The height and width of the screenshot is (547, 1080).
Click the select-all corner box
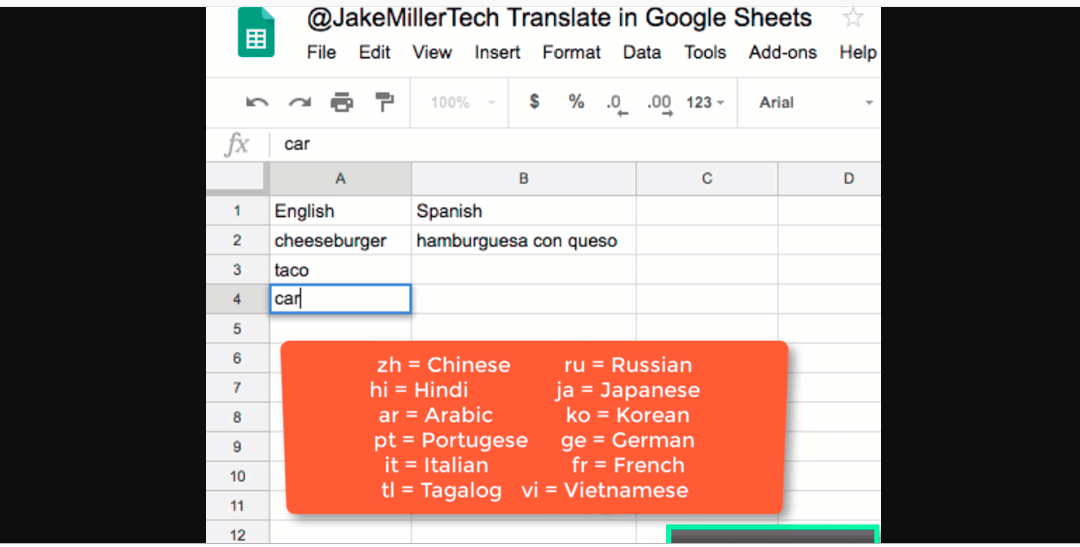[238, 179]
